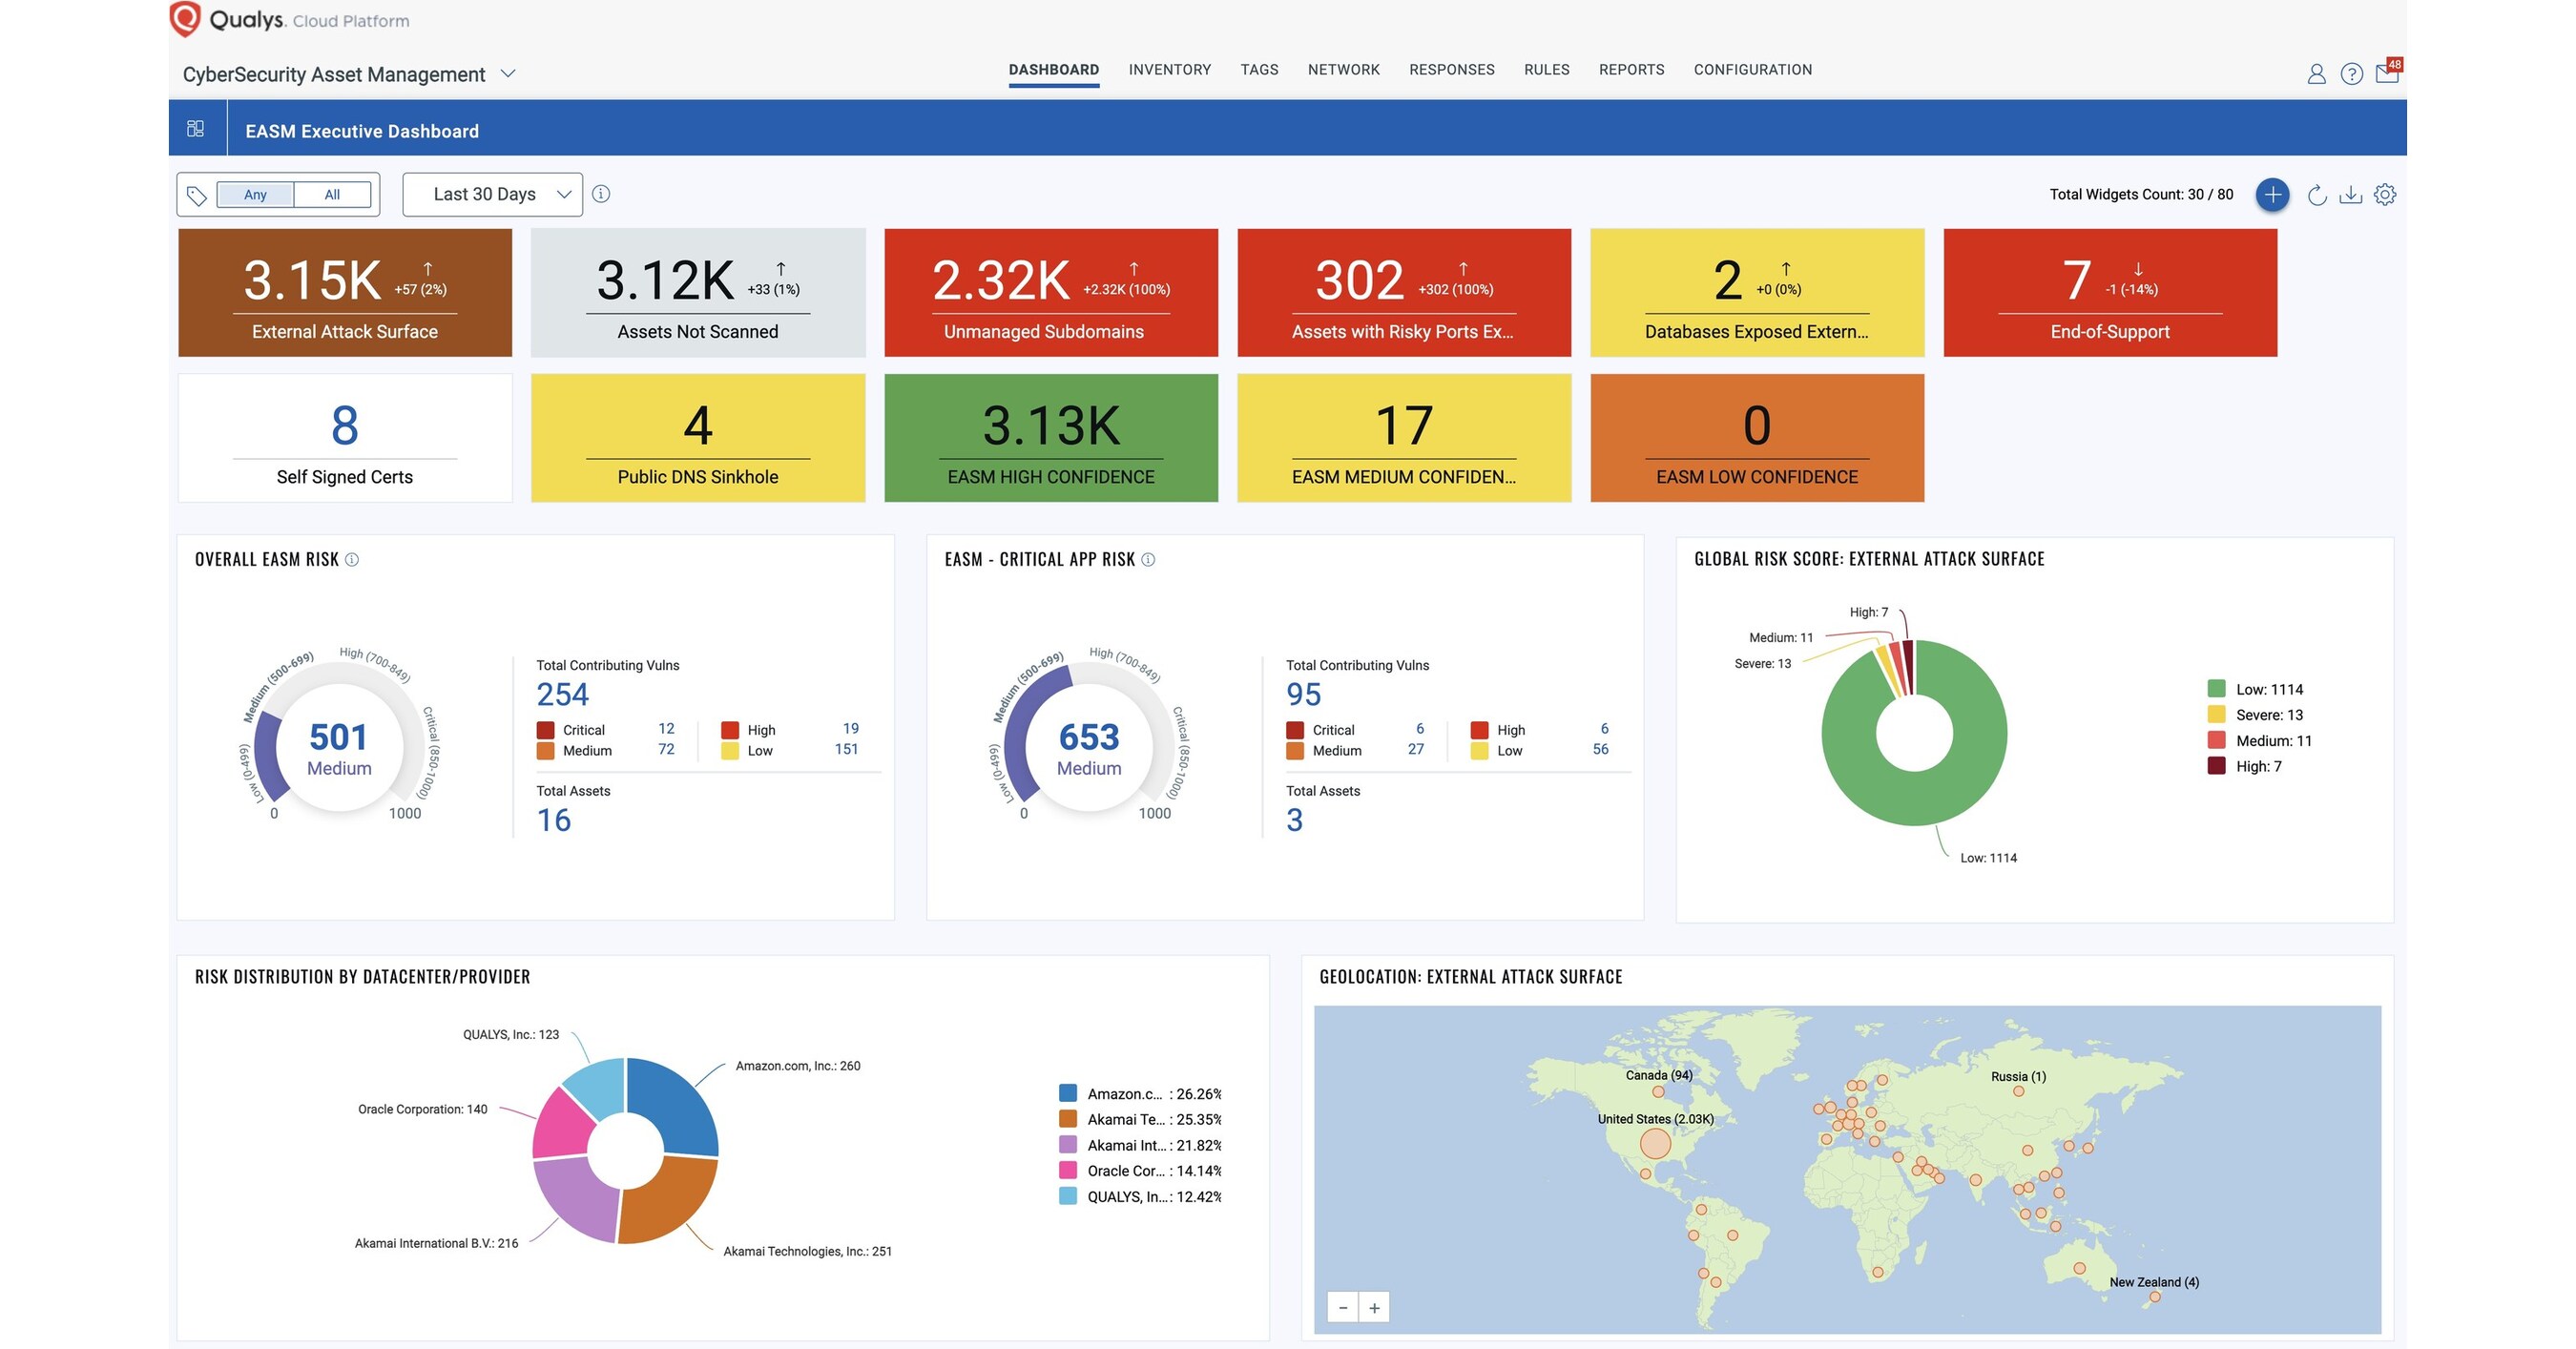Viewport: 2576px width, 1349px height.
Task: Click the tag selector icon in filter box
Action: pyautogui.click(x=197, y=195)
